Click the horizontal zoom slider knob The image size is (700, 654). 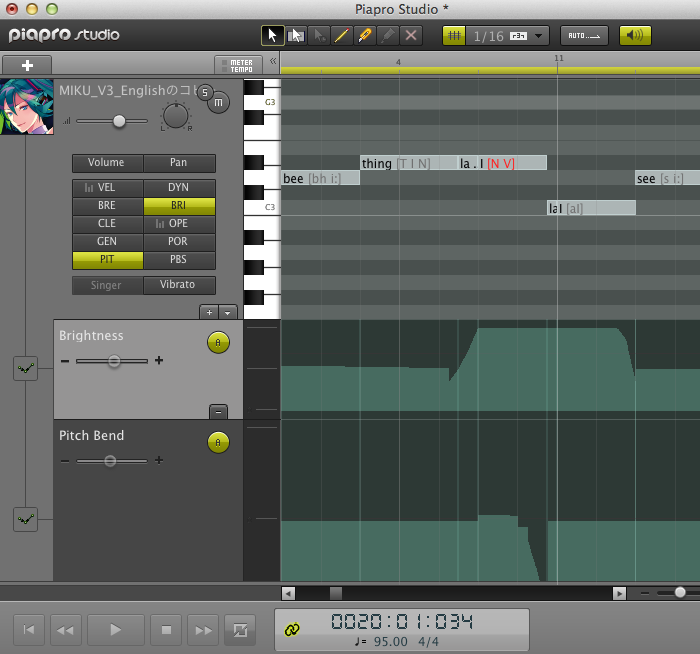pyautogui.click(x=680, y=592)
